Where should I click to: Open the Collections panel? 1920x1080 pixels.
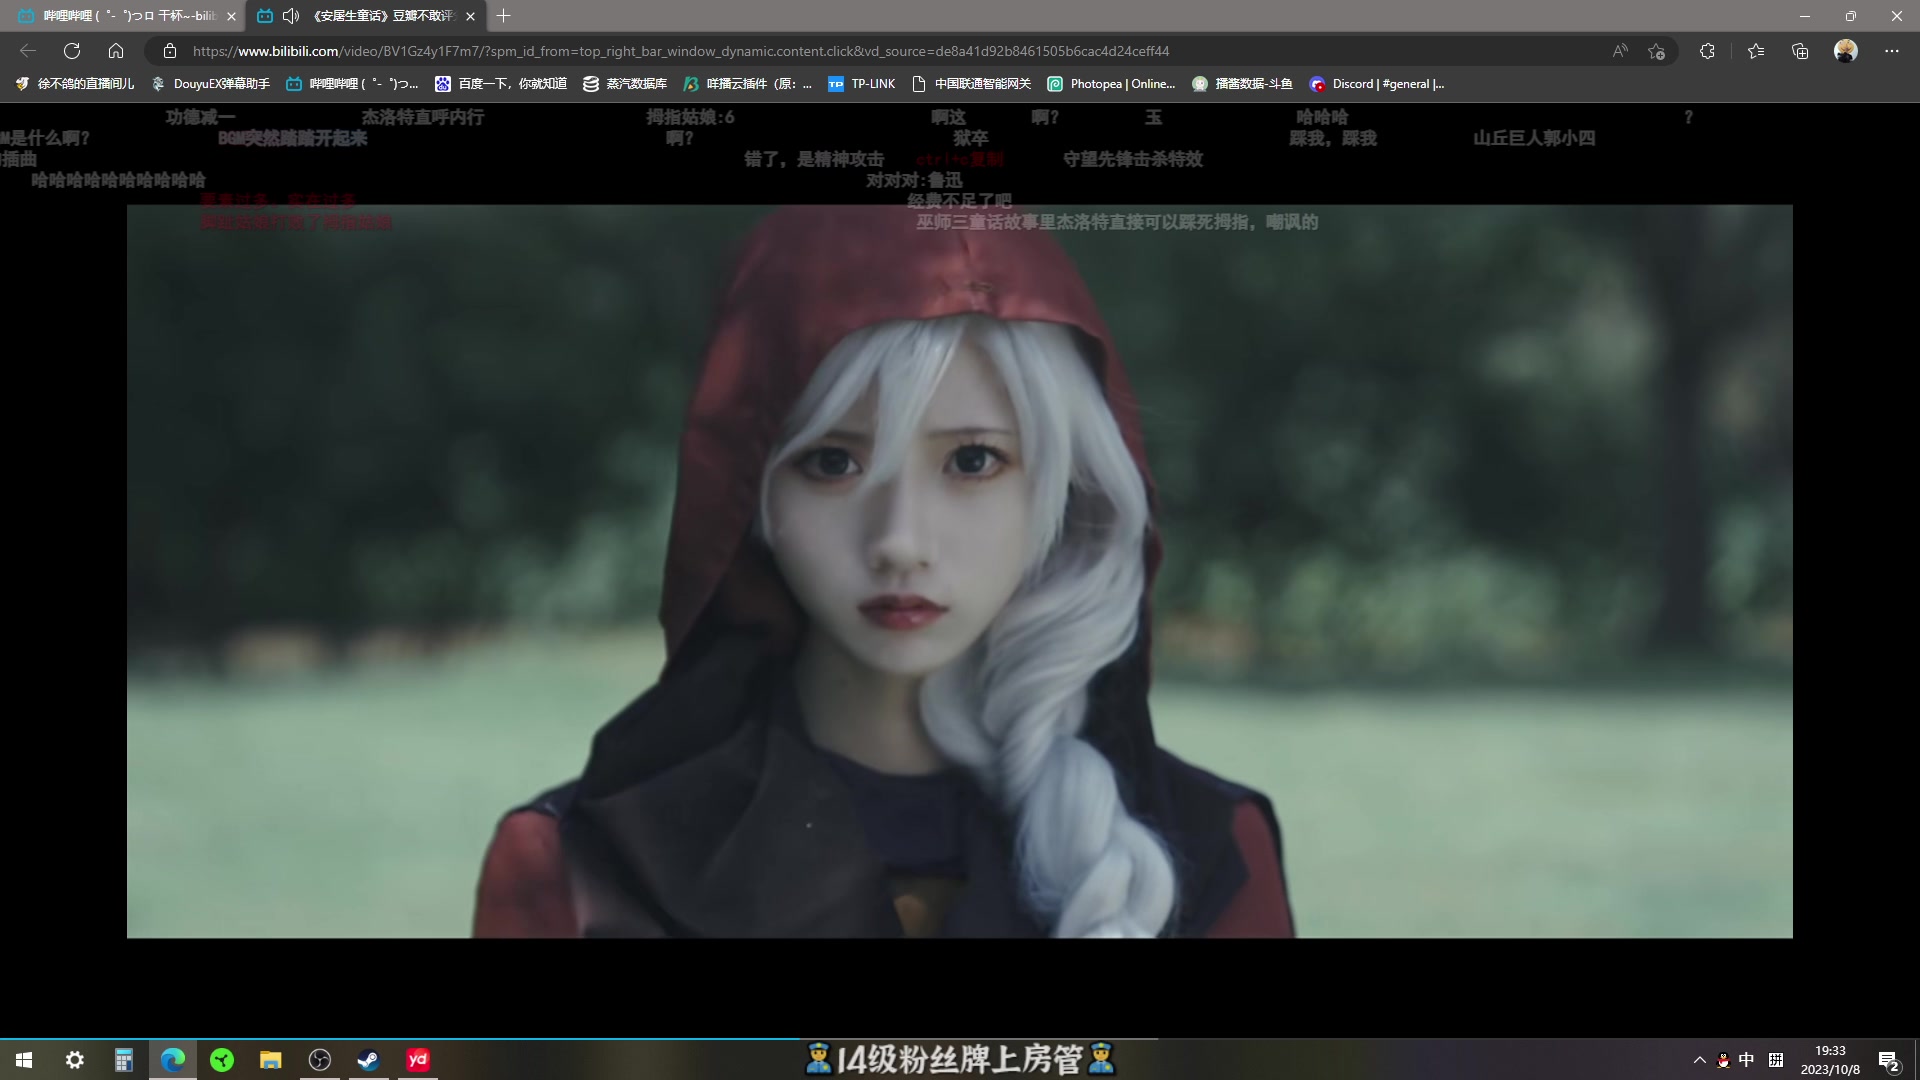click(1800, 51)
